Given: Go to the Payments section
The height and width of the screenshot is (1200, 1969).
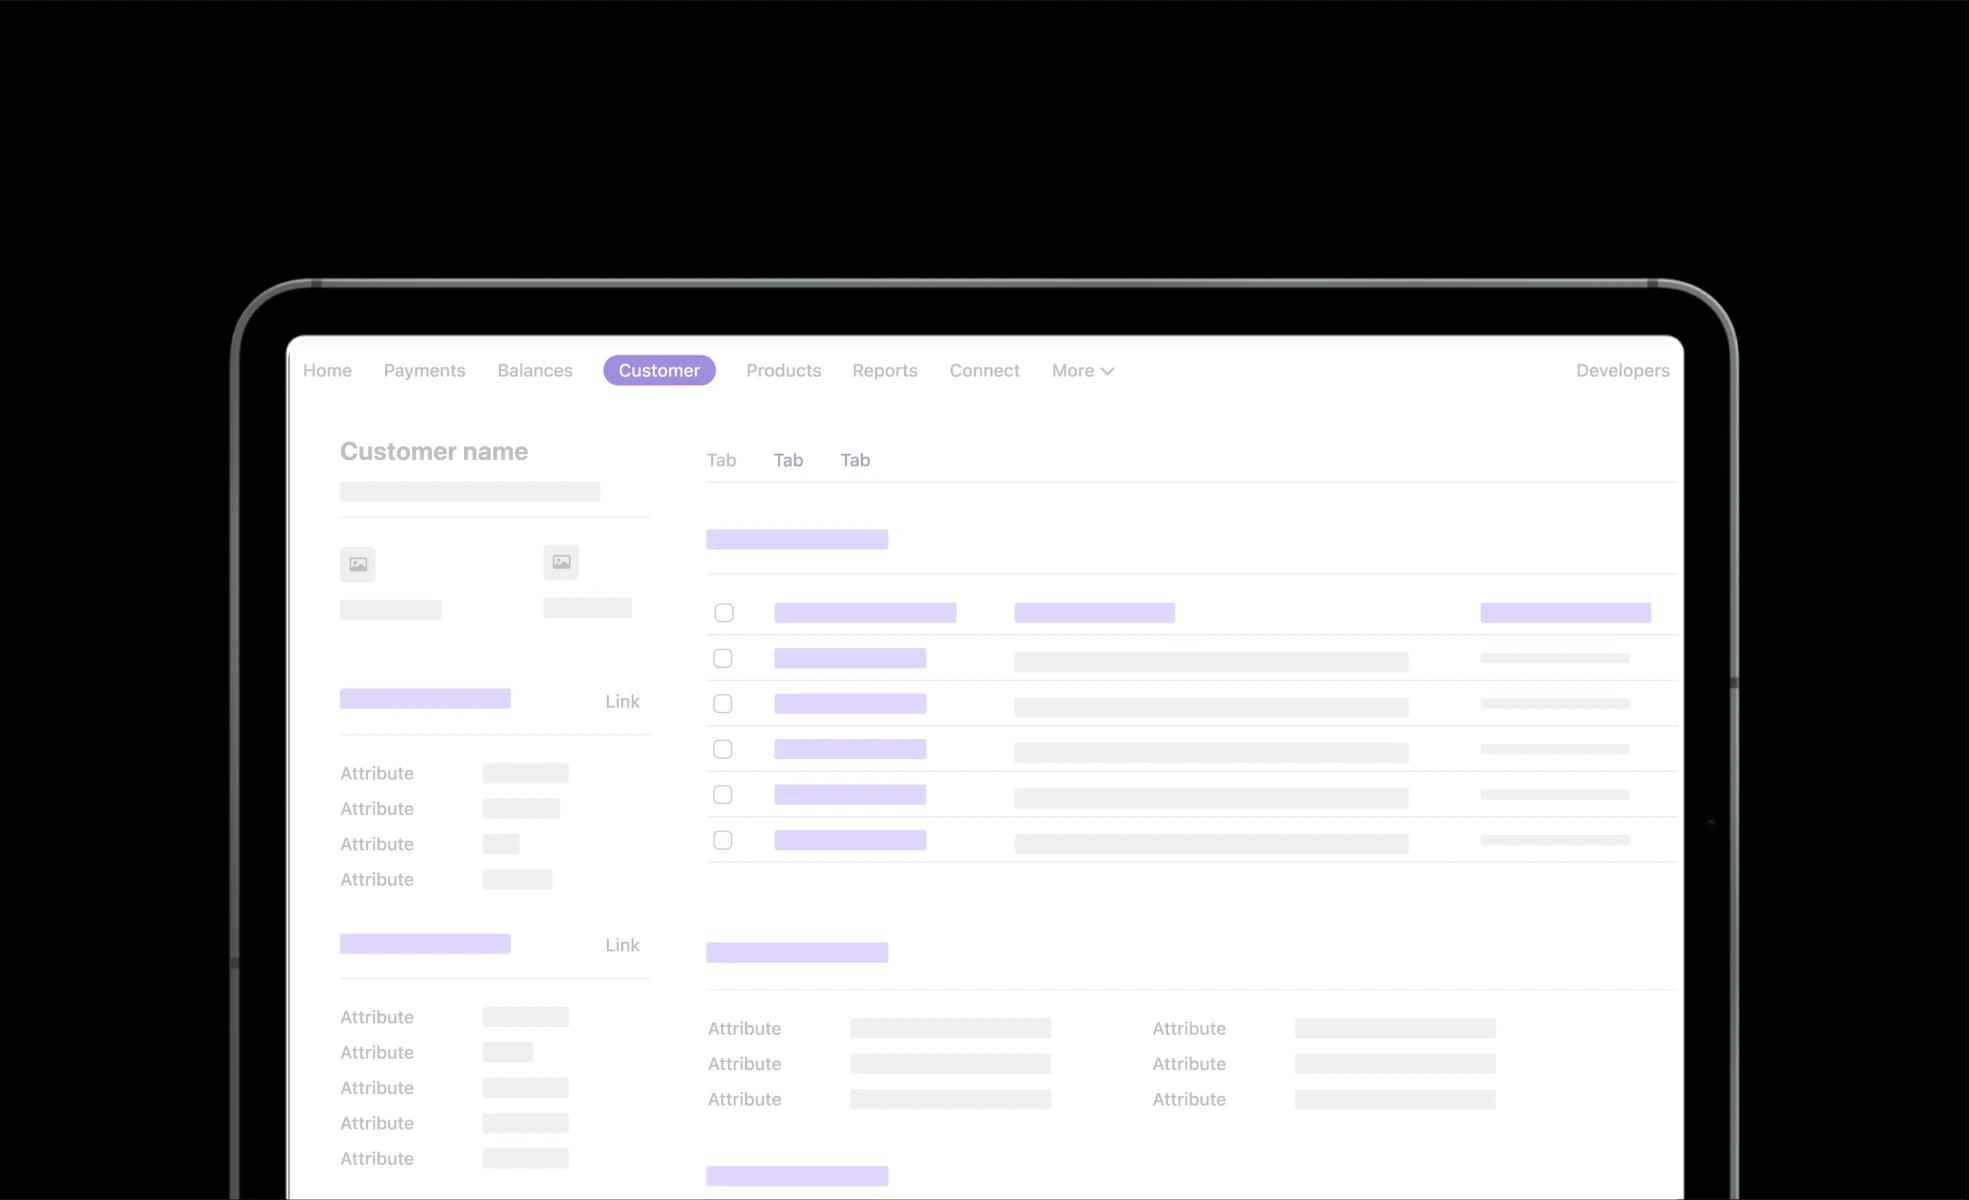Looking at the screenshot, I should point(424,370).
